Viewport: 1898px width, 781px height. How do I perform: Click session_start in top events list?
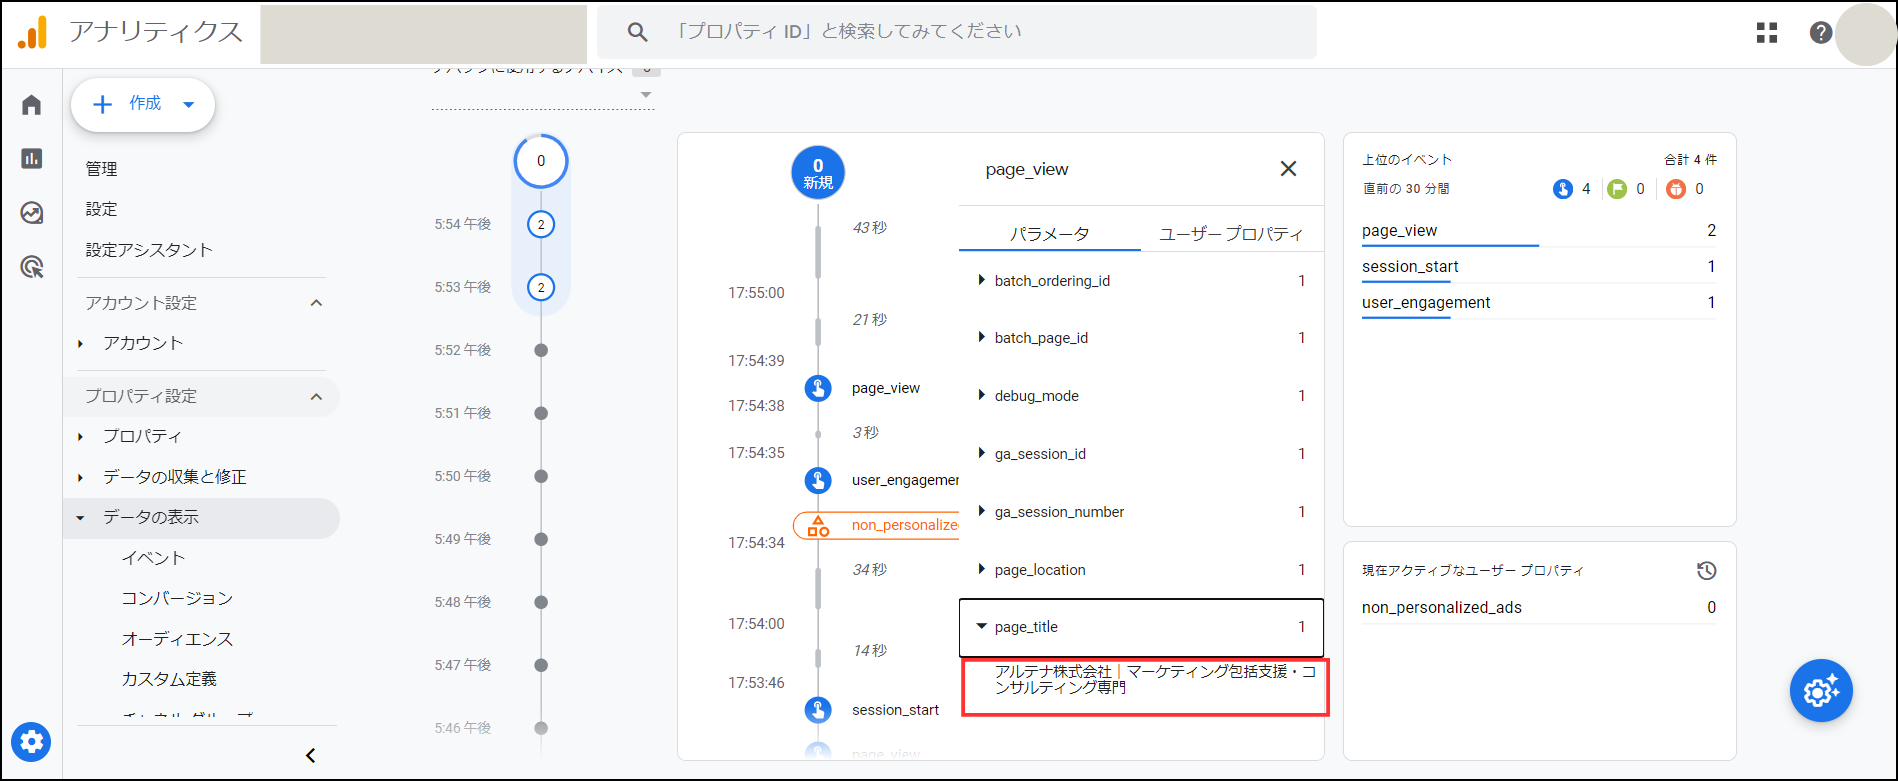coord(1410,267)
